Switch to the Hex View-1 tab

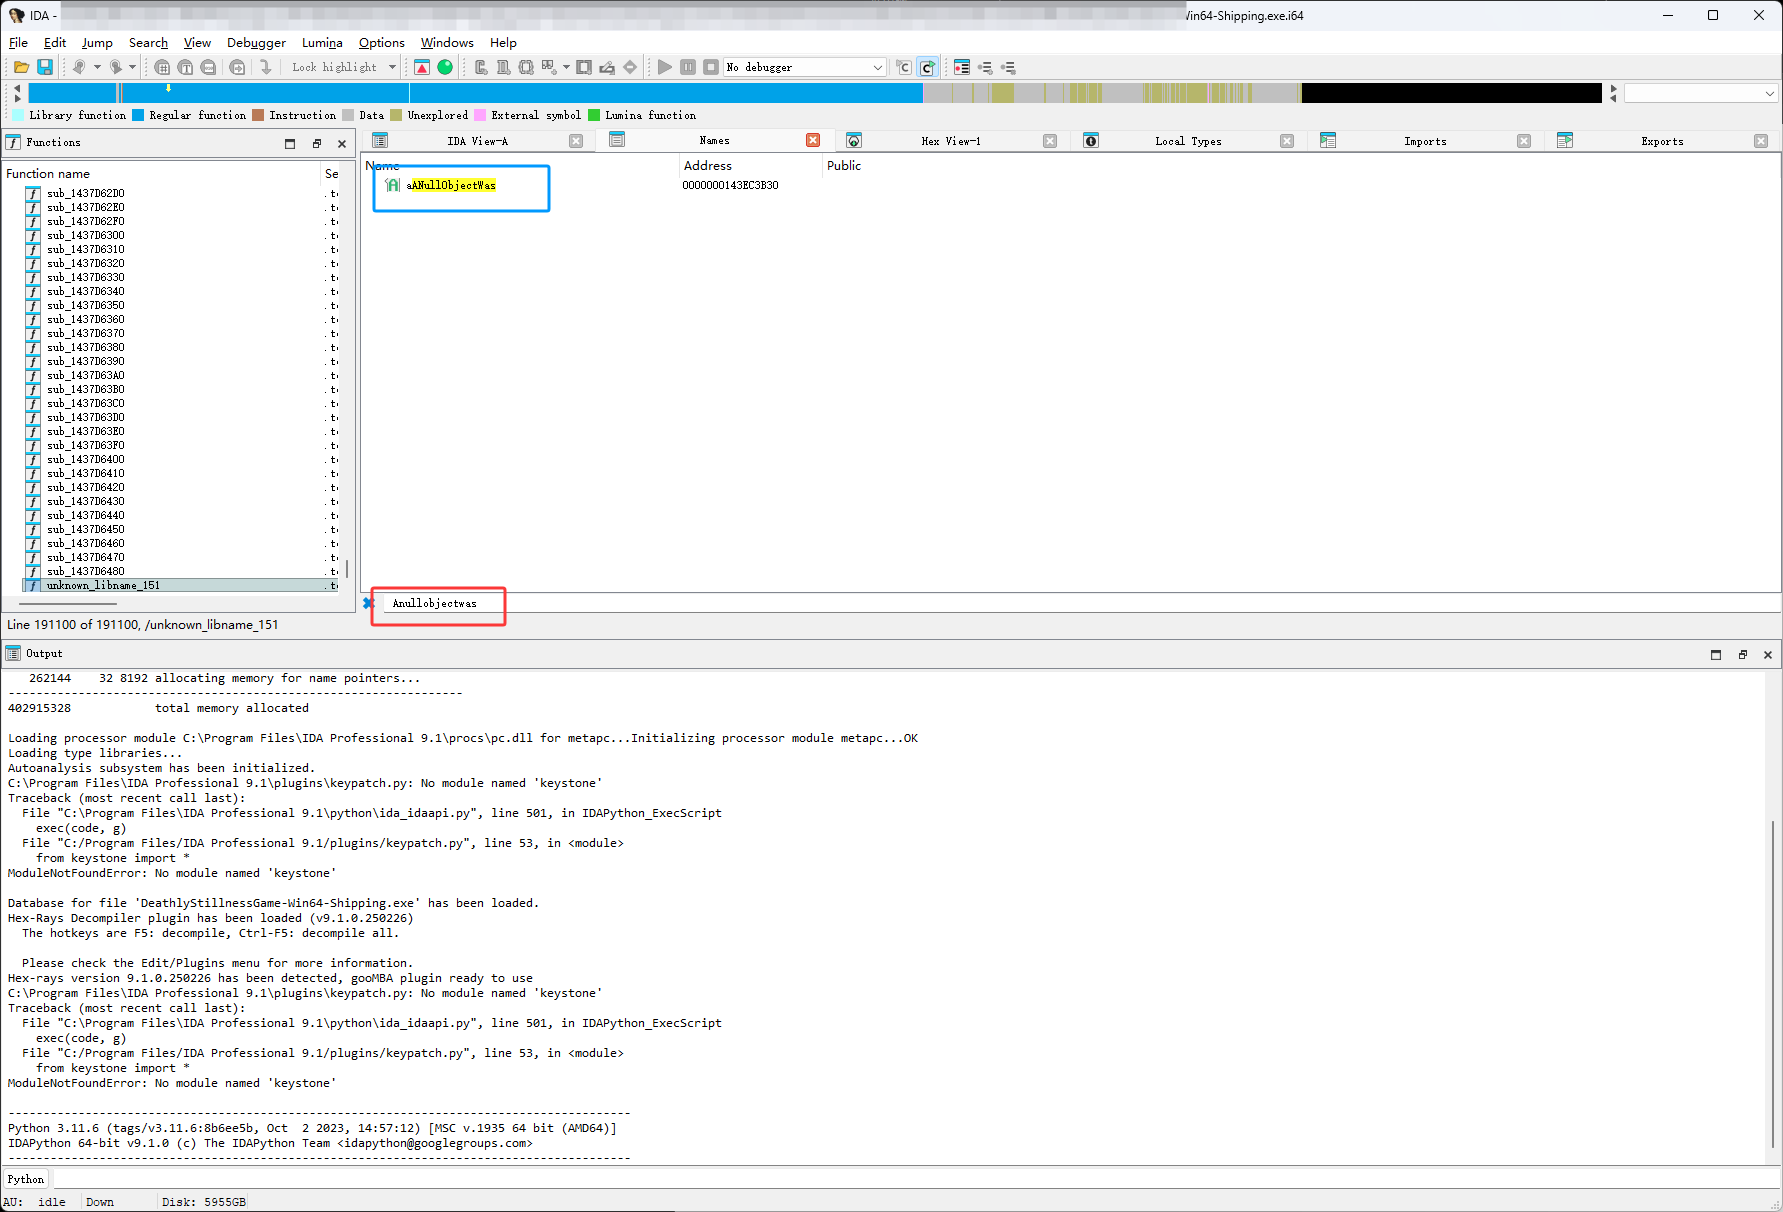[950, 141]
